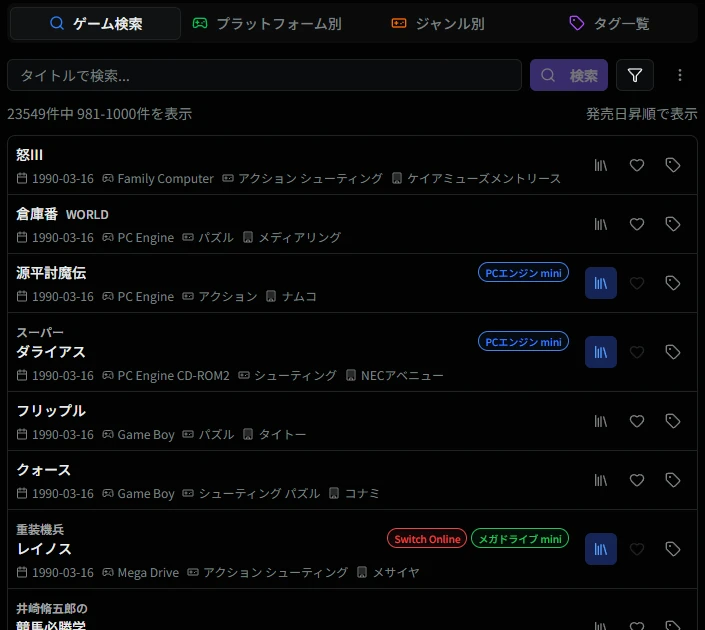Viewport: 705px width, 630px height.
Task: Favorite フリップル with heart icon
Action: point(637,421)
